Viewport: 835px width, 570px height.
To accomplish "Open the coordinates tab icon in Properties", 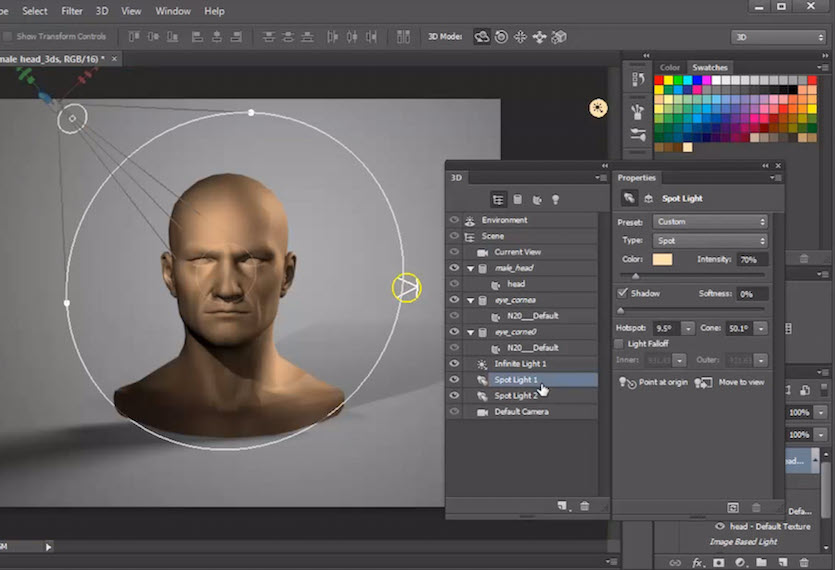I will click(x=649, y=199).
